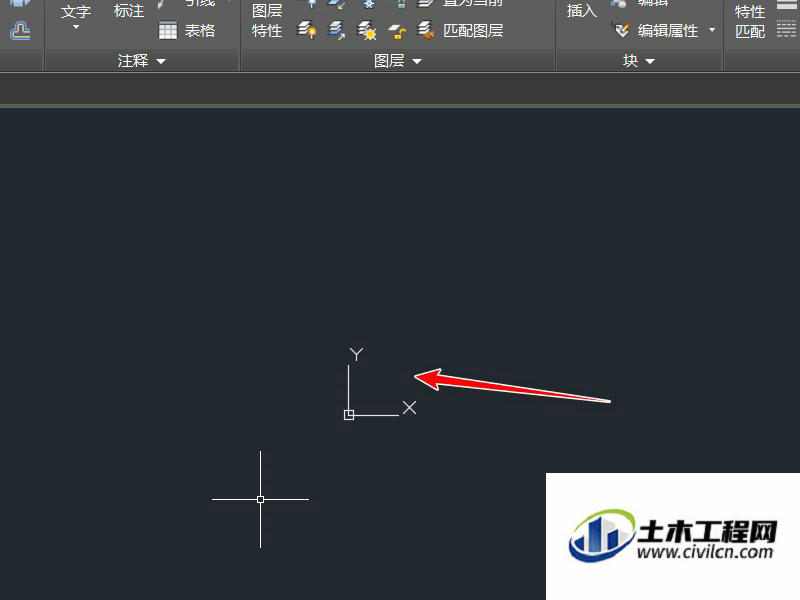
Task: Select the 标注 dimension tool
Action: [x=129, y=11]
